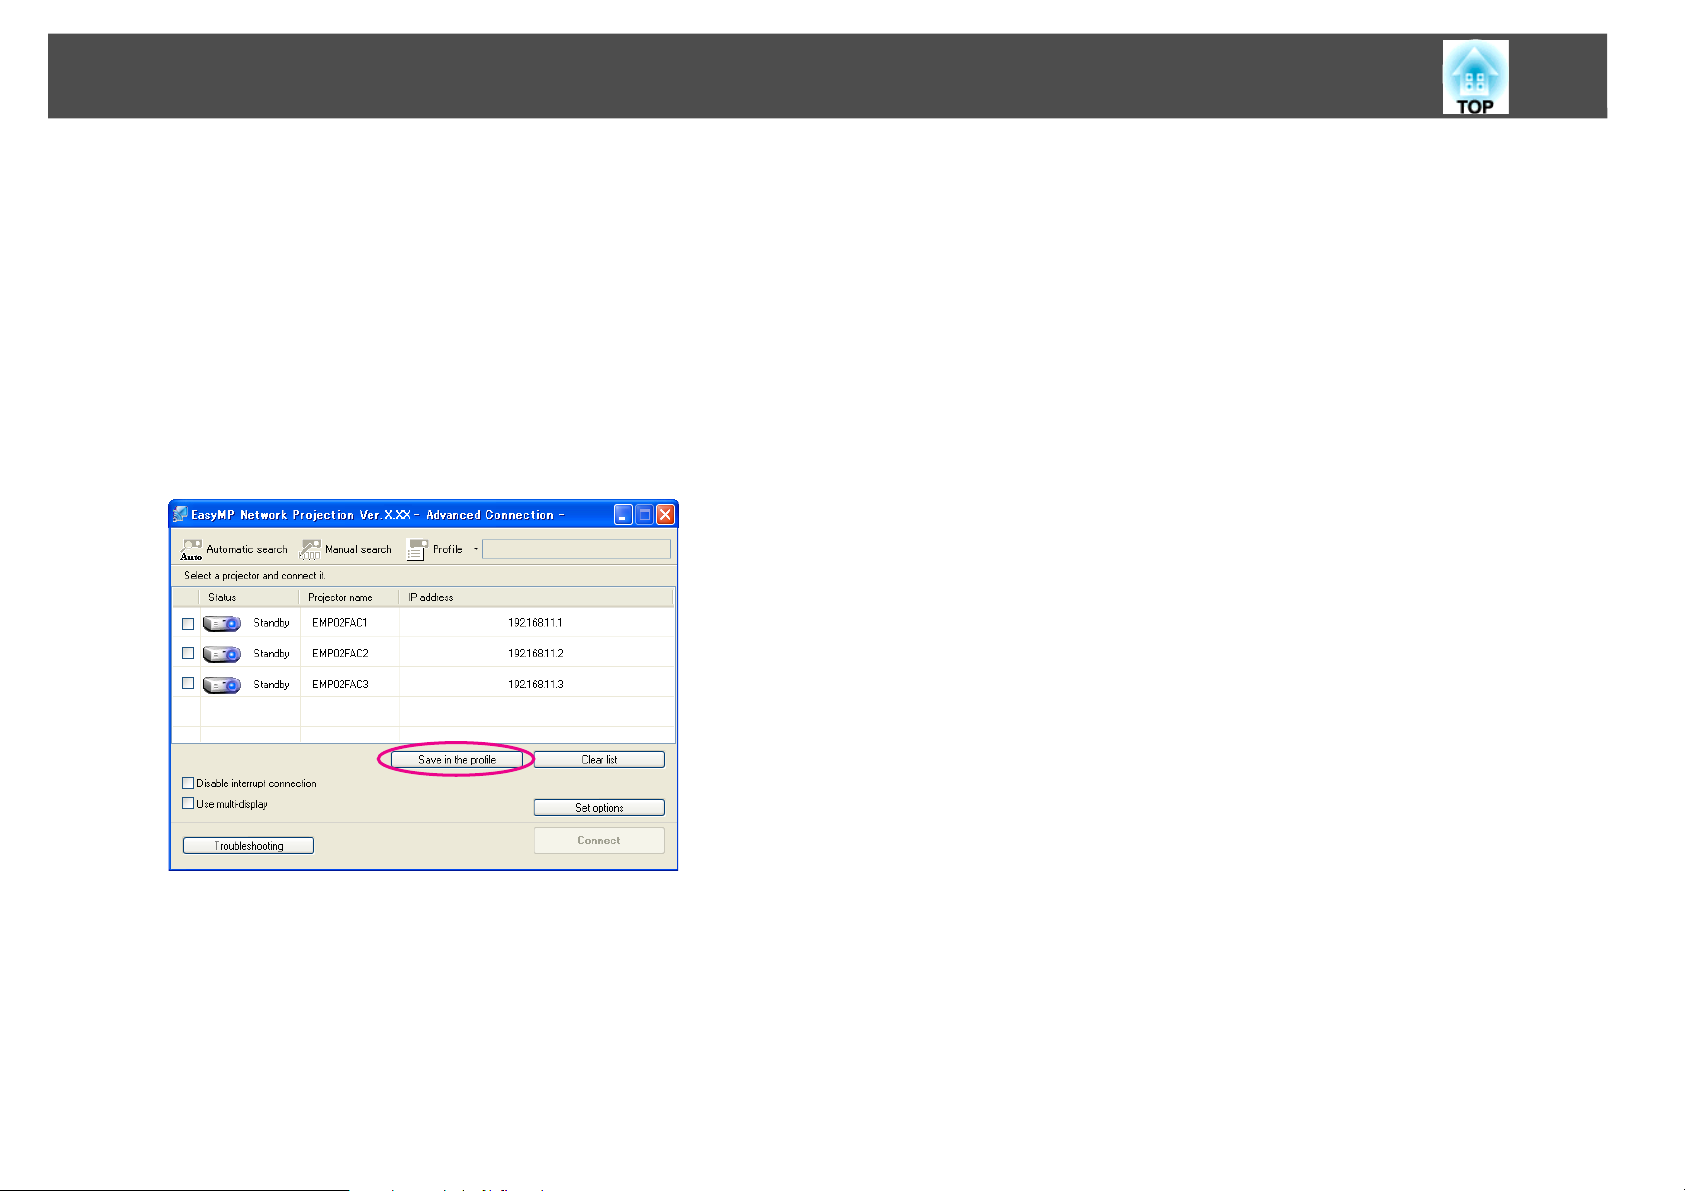Select projector name EMP02FAC2
The height and width of the screenshot is (1191, 1685).
pyautogui.click(x=340, y=654)
